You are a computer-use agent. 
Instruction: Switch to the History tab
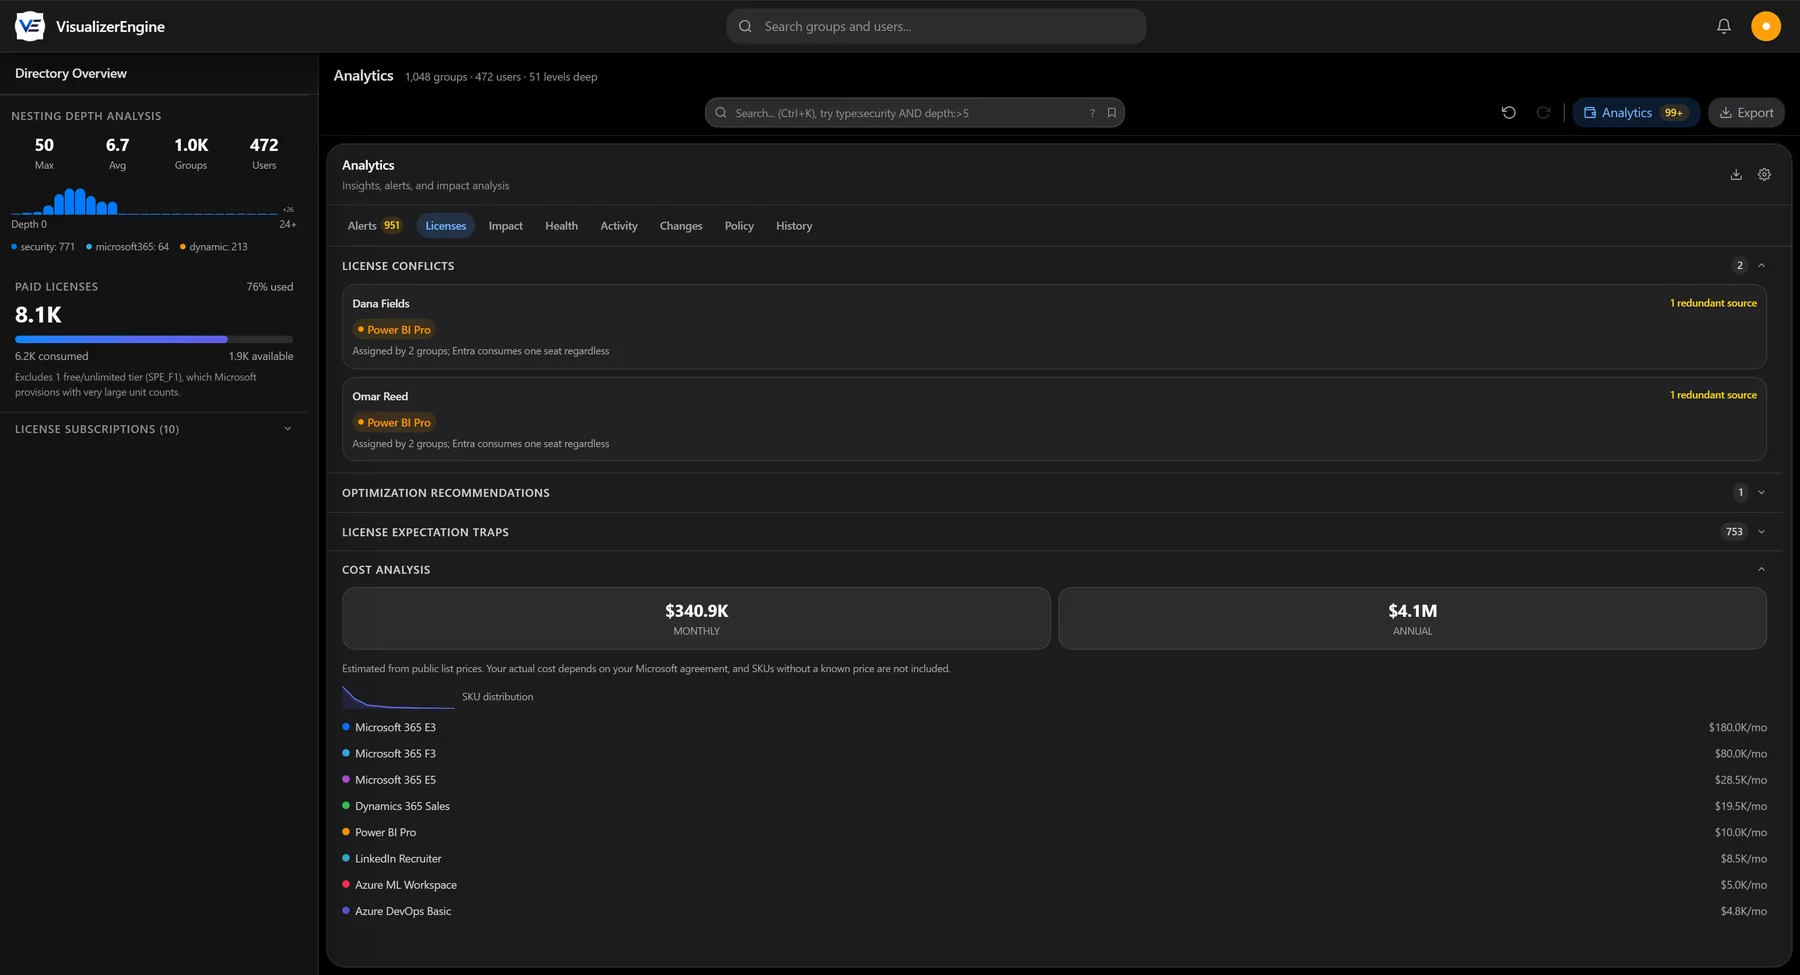794,226
